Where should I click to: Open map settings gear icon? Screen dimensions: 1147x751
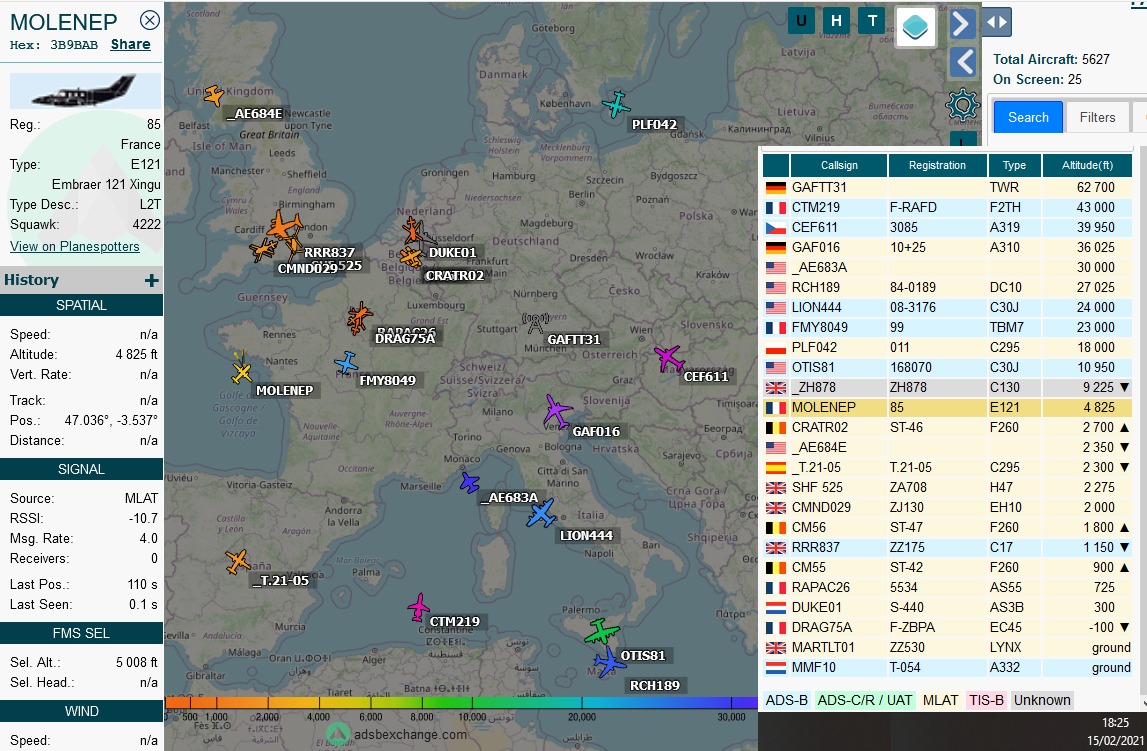pos(962,104)
